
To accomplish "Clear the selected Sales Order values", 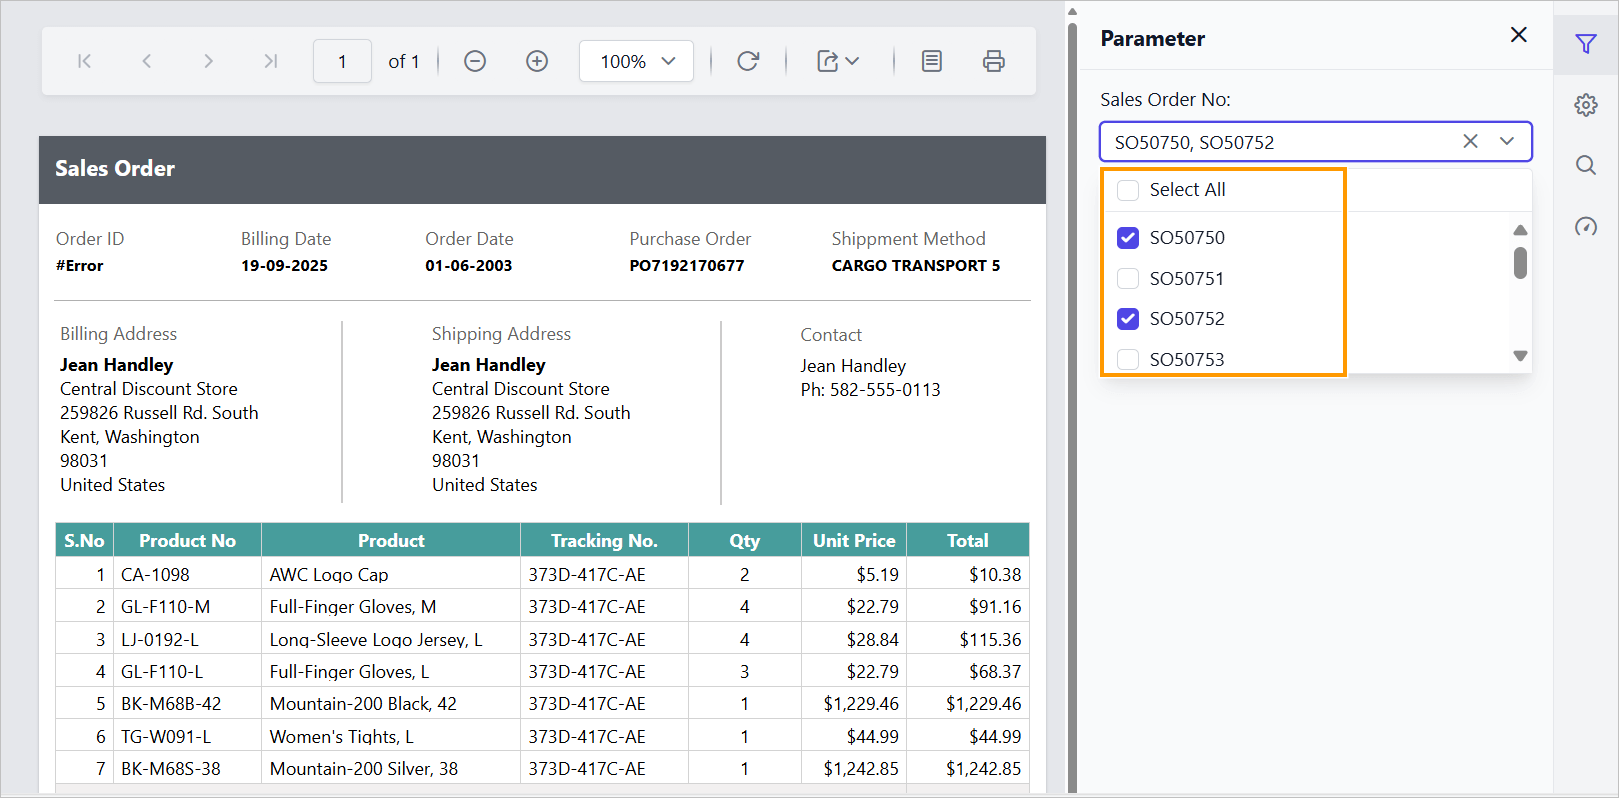I will pyautogui.click(x=1470, y=142).
